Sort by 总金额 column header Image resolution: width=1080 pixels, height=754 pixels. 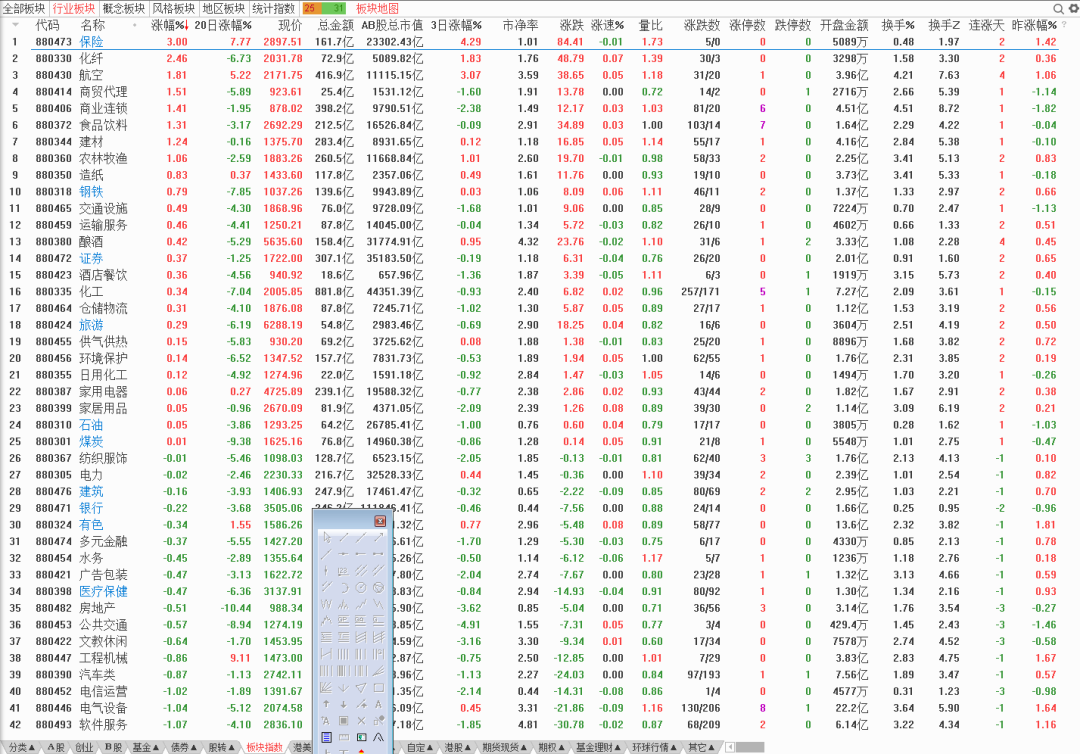(x=335, y=25)
